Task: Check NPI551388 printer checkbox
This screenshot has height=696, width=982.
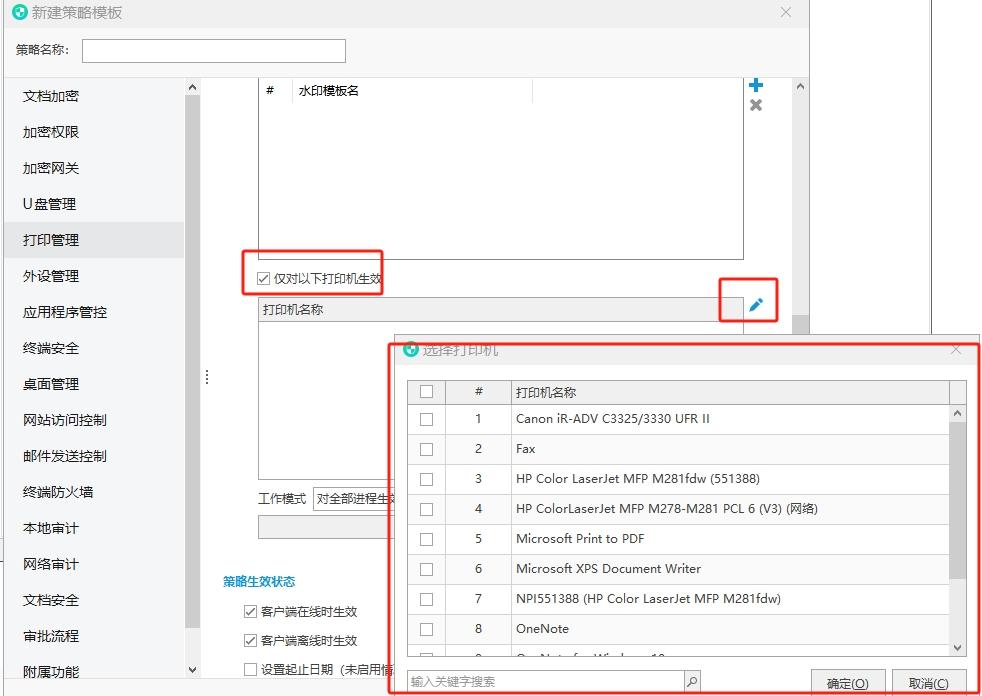Action: (426, 599)
